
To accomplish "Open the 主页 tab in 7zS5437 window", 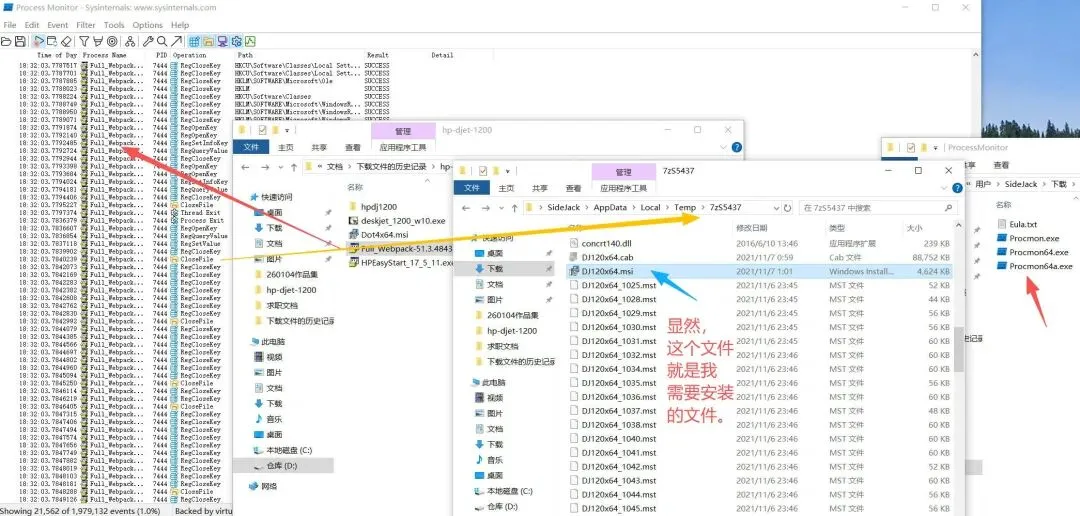I will (506, 187).
